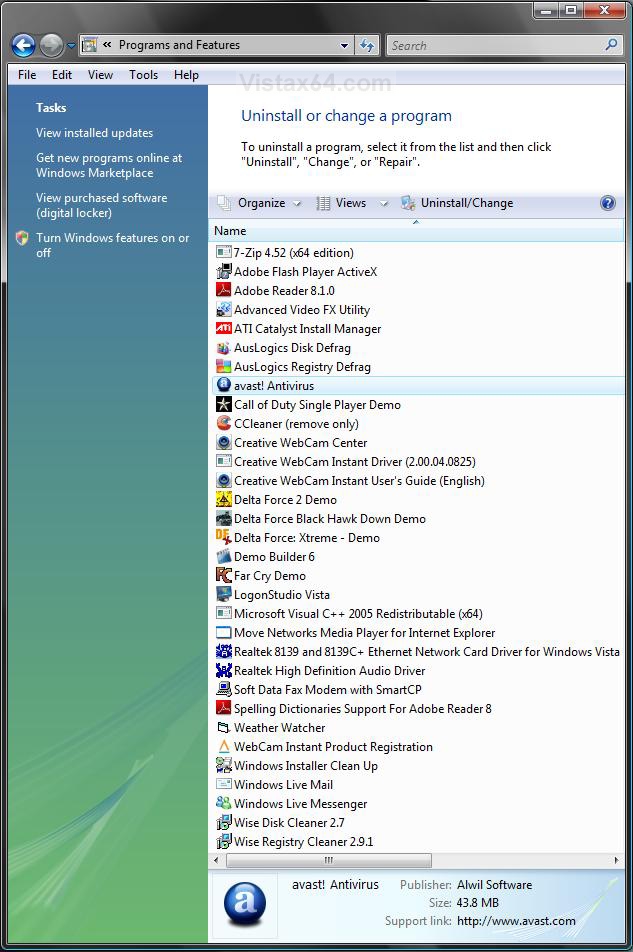Click the Creative WebCam Center icon
Image resolution: width=633 pixels, height=952 pixels.
pyautogui.click(x=223, y=442)
